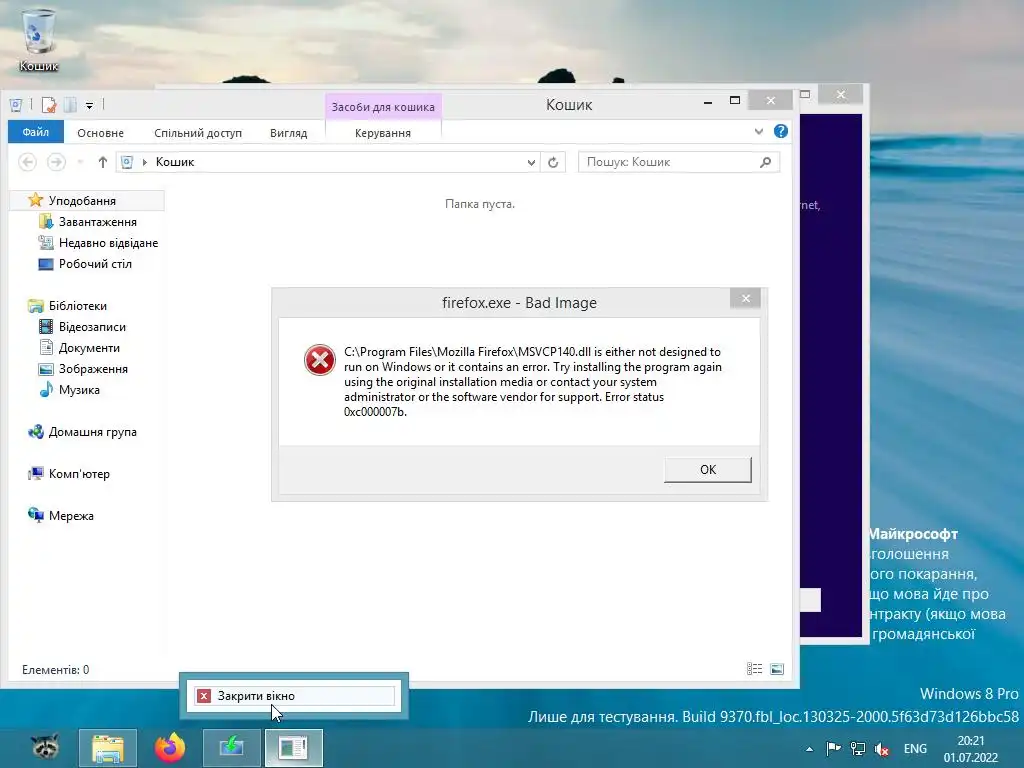This screenshot has width=1024, height=768.
Task: Open Action Center flag icon
Action: pos(833,748)
